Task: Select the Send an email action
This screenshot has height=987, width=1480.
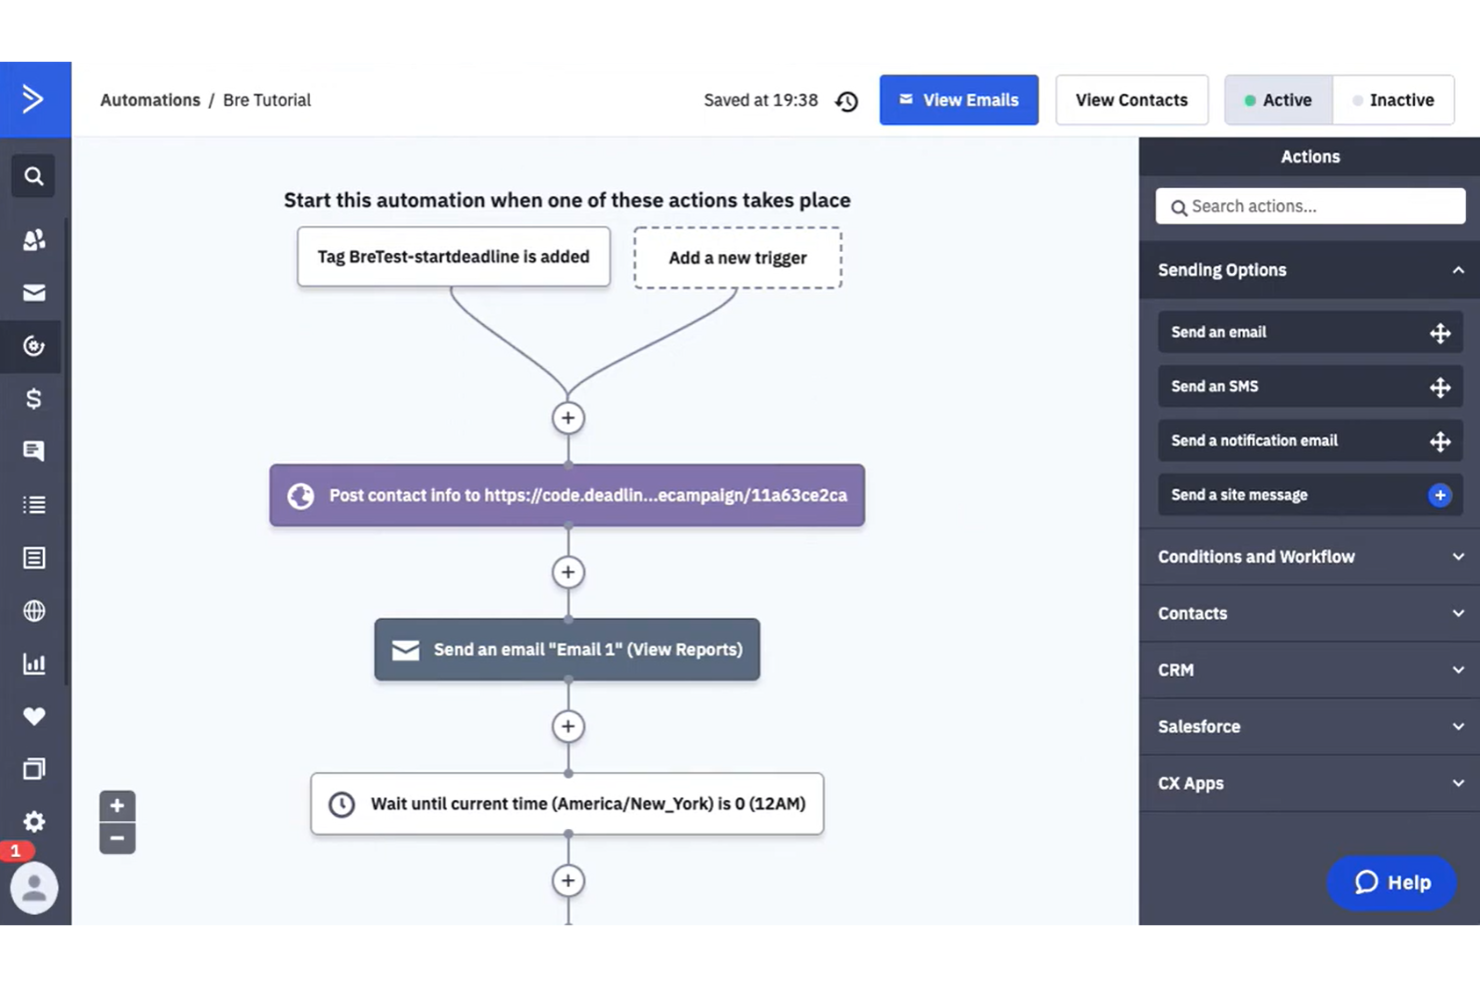Action: coord(1310,332)
